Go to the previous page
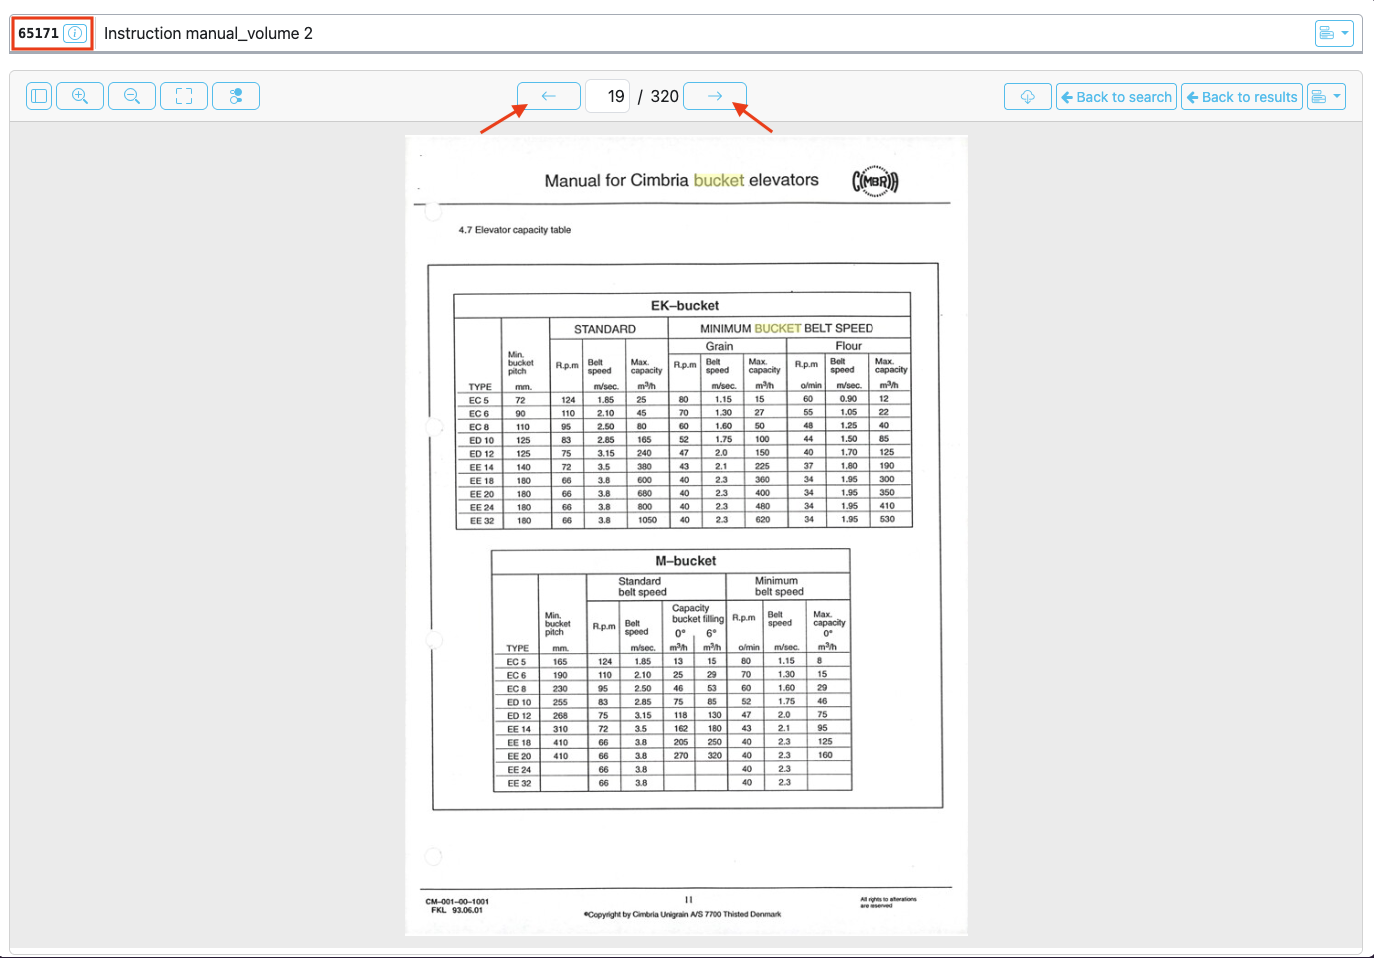1374x958 pixels. coord(549,96)
